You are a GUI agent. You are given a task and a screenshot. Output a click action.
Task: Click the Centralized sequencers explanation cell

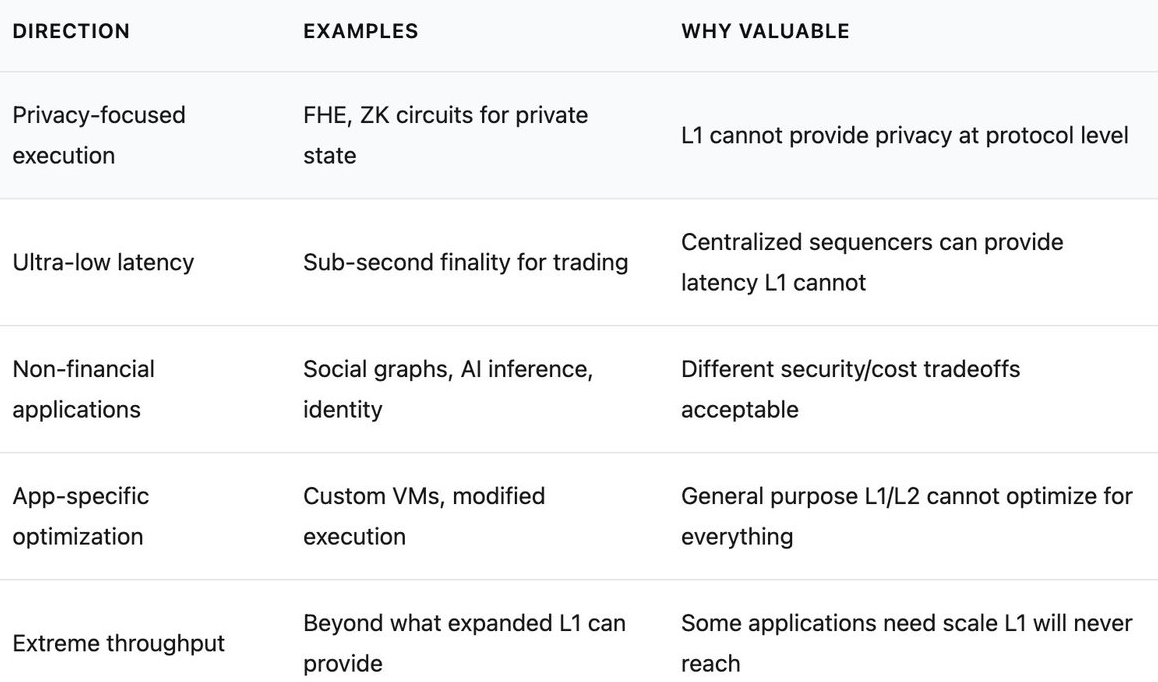coord(872,262)
